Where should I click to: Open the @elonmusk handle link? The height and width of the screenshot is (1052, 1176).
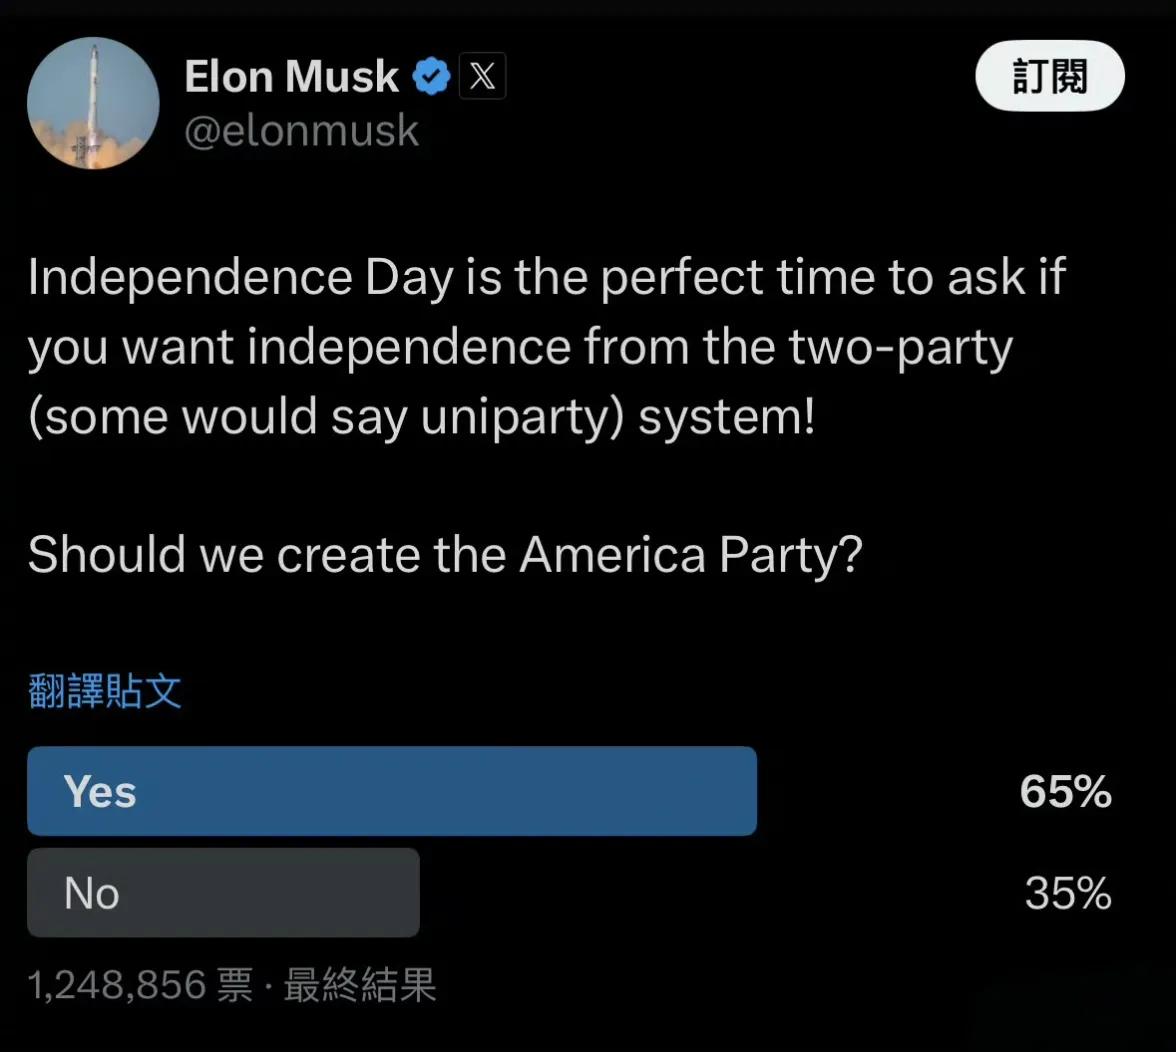(x=302, y=130)
